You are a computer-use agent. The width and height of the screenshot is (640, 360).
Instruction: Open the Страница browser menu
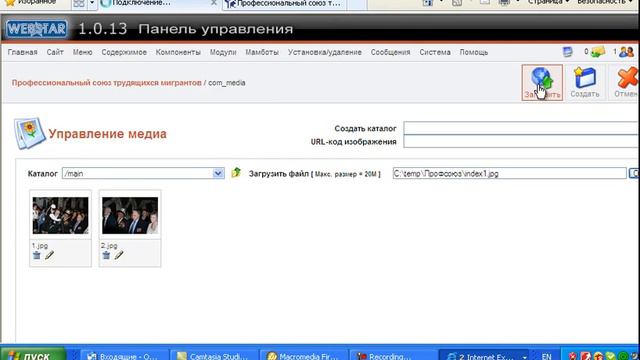(548, 2)
